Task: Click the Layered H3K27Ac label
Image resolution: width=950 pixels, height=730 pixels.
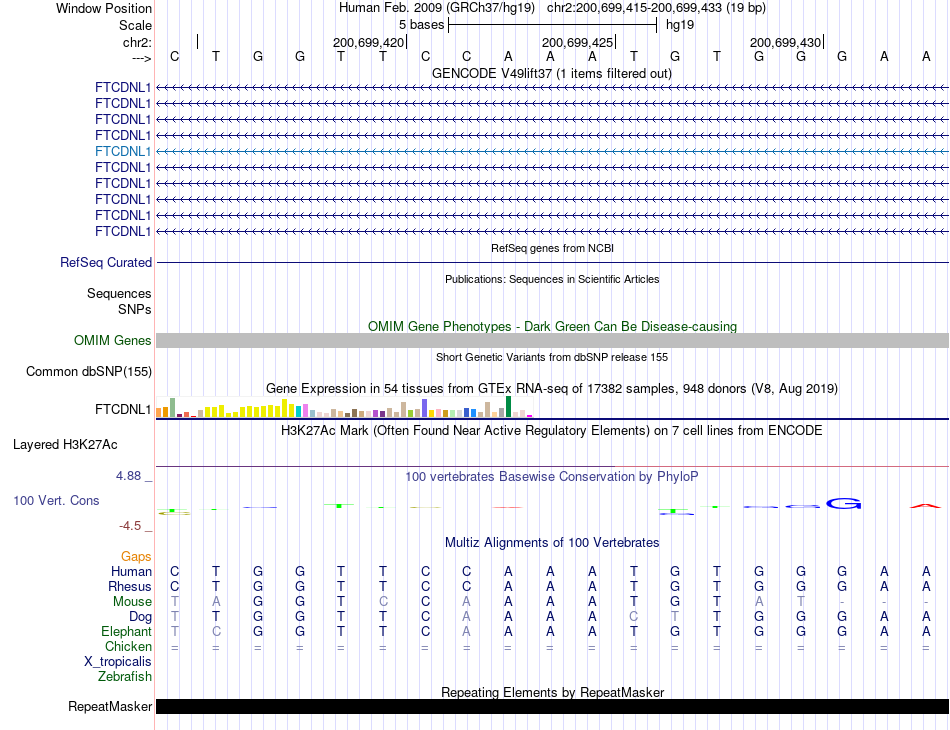Action: (65, 445)
